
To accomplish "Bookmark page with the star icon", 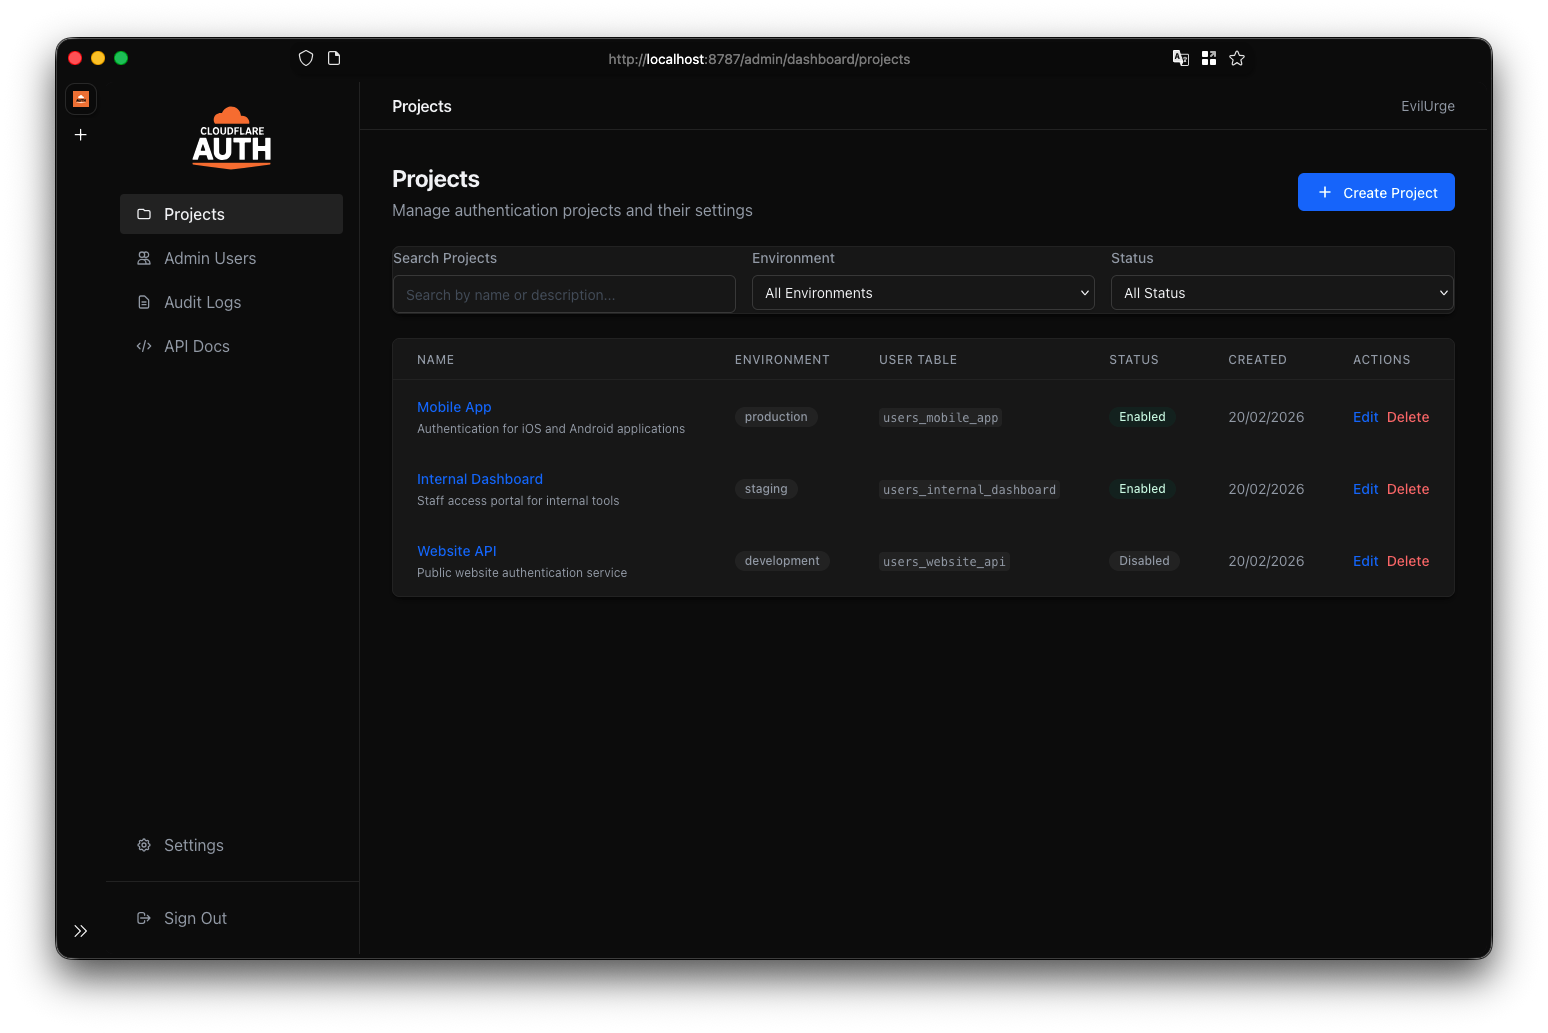I will [x=1237, y=58].
